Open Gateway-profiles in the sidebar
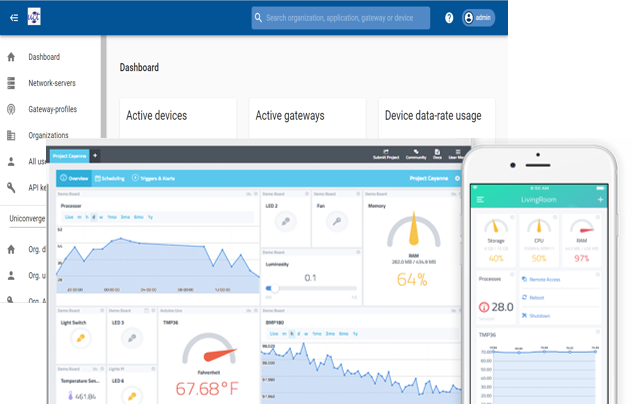Screen dimensions: 632x404 53,109
